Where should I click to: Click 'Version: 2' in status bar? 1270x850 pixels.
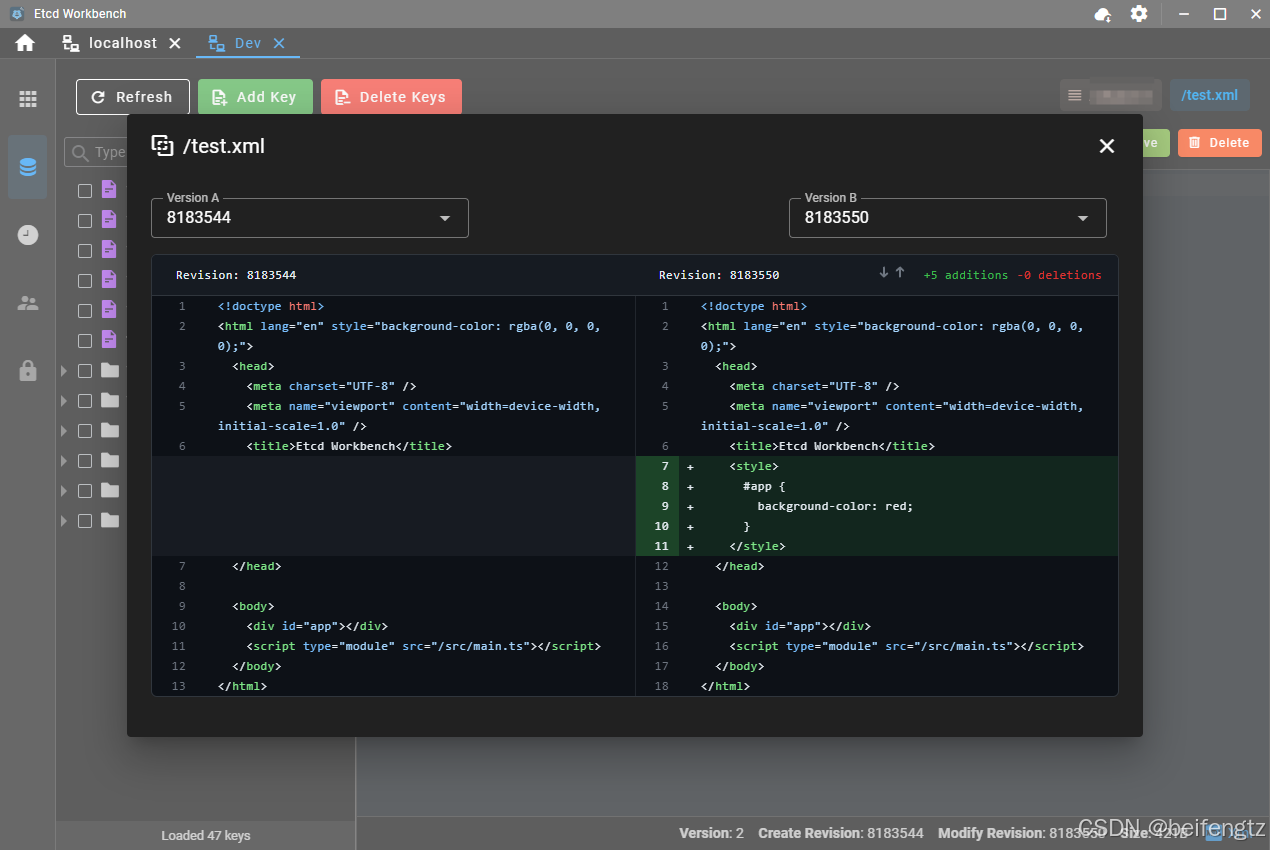pyautogui.click(x=711, y=833)
